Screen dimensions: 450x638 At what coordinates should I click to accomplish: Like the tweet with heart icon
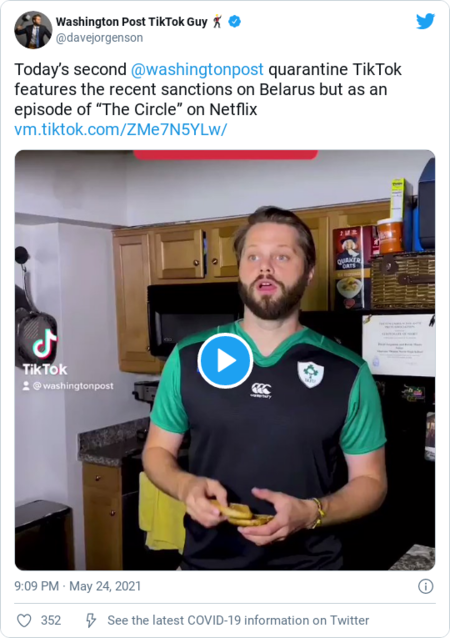[x=24, y=621]
